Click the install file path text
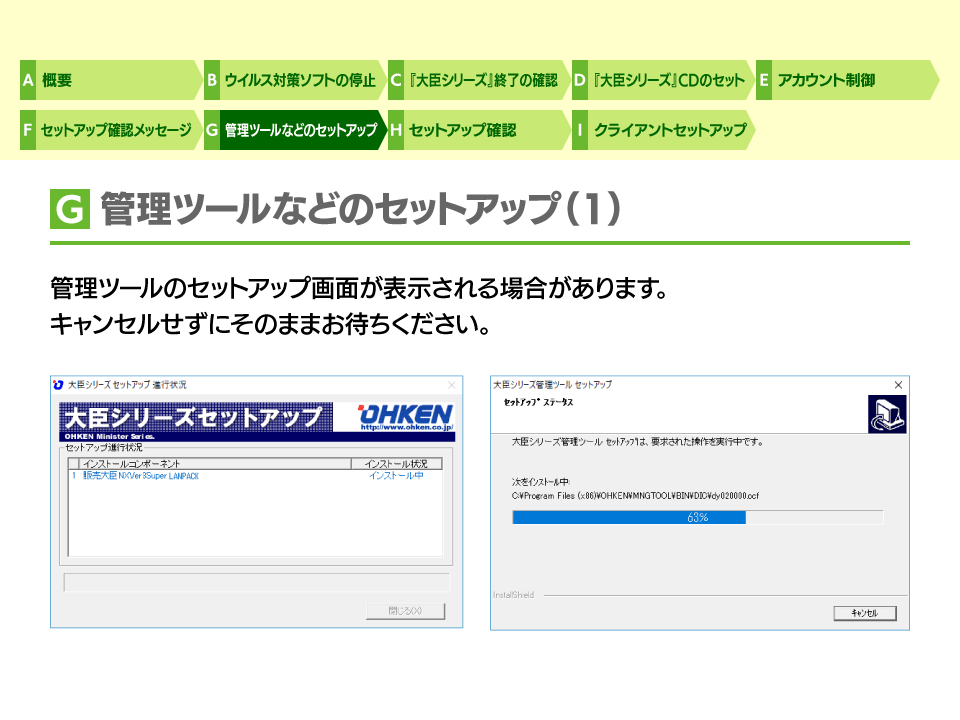960x720 pixels. tap(636, 496)
